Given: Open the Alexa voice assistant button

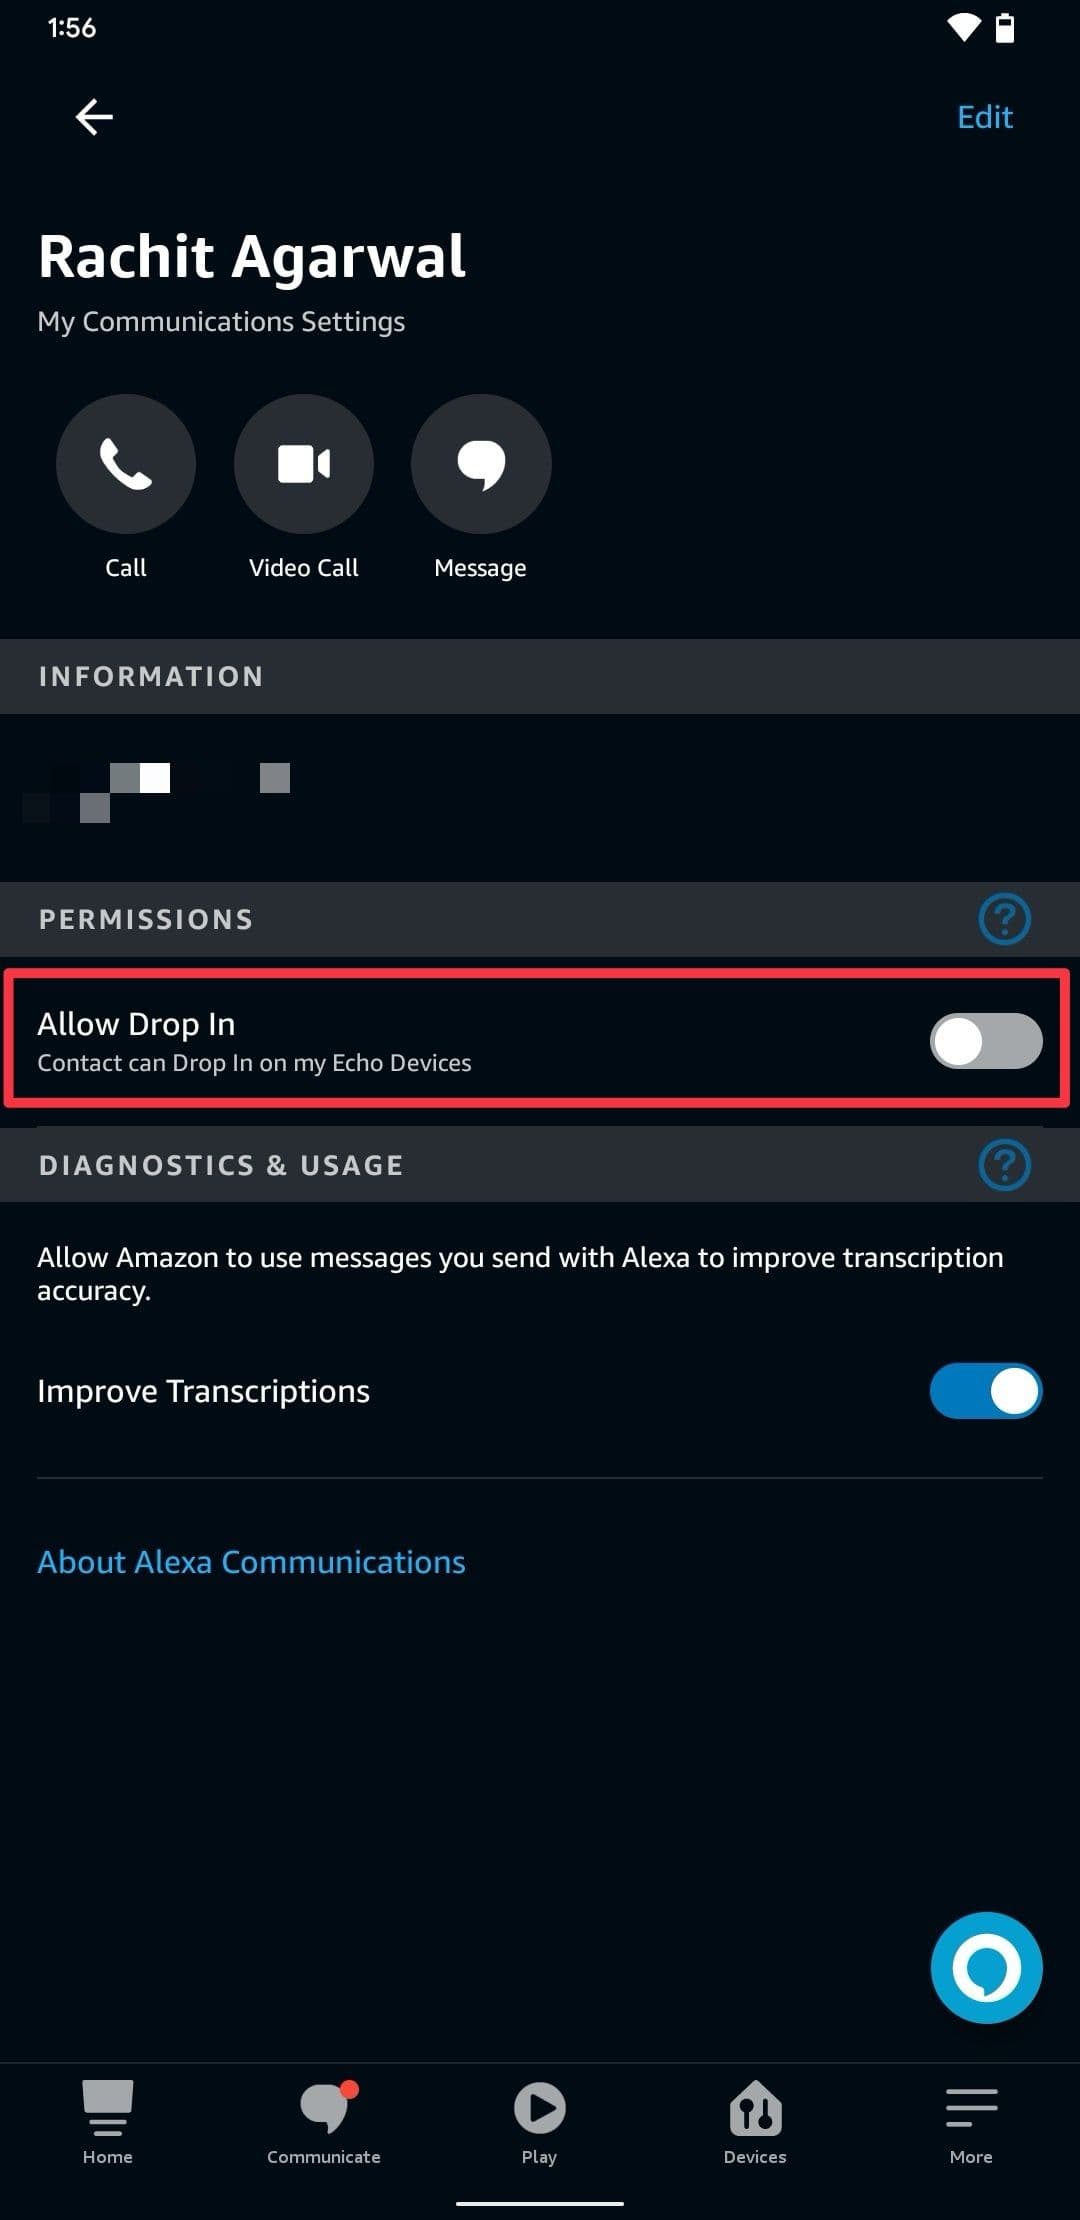Looking at the screenshot, I should 986,1968.
